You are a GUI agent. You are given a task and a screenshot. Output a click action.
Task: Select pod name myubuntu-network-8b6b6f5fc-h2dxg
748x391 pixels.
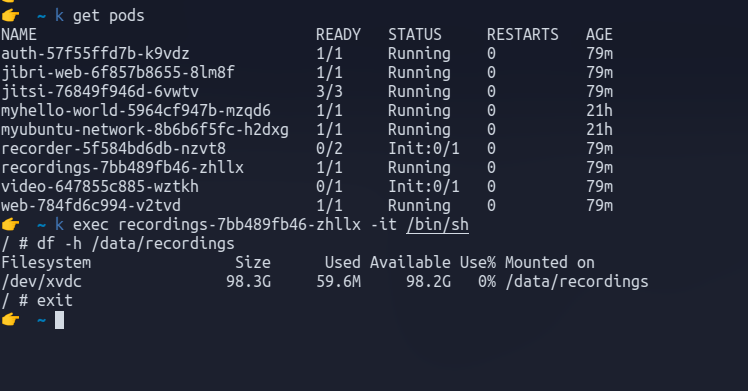pyautogui.click(x=145, y=130)
